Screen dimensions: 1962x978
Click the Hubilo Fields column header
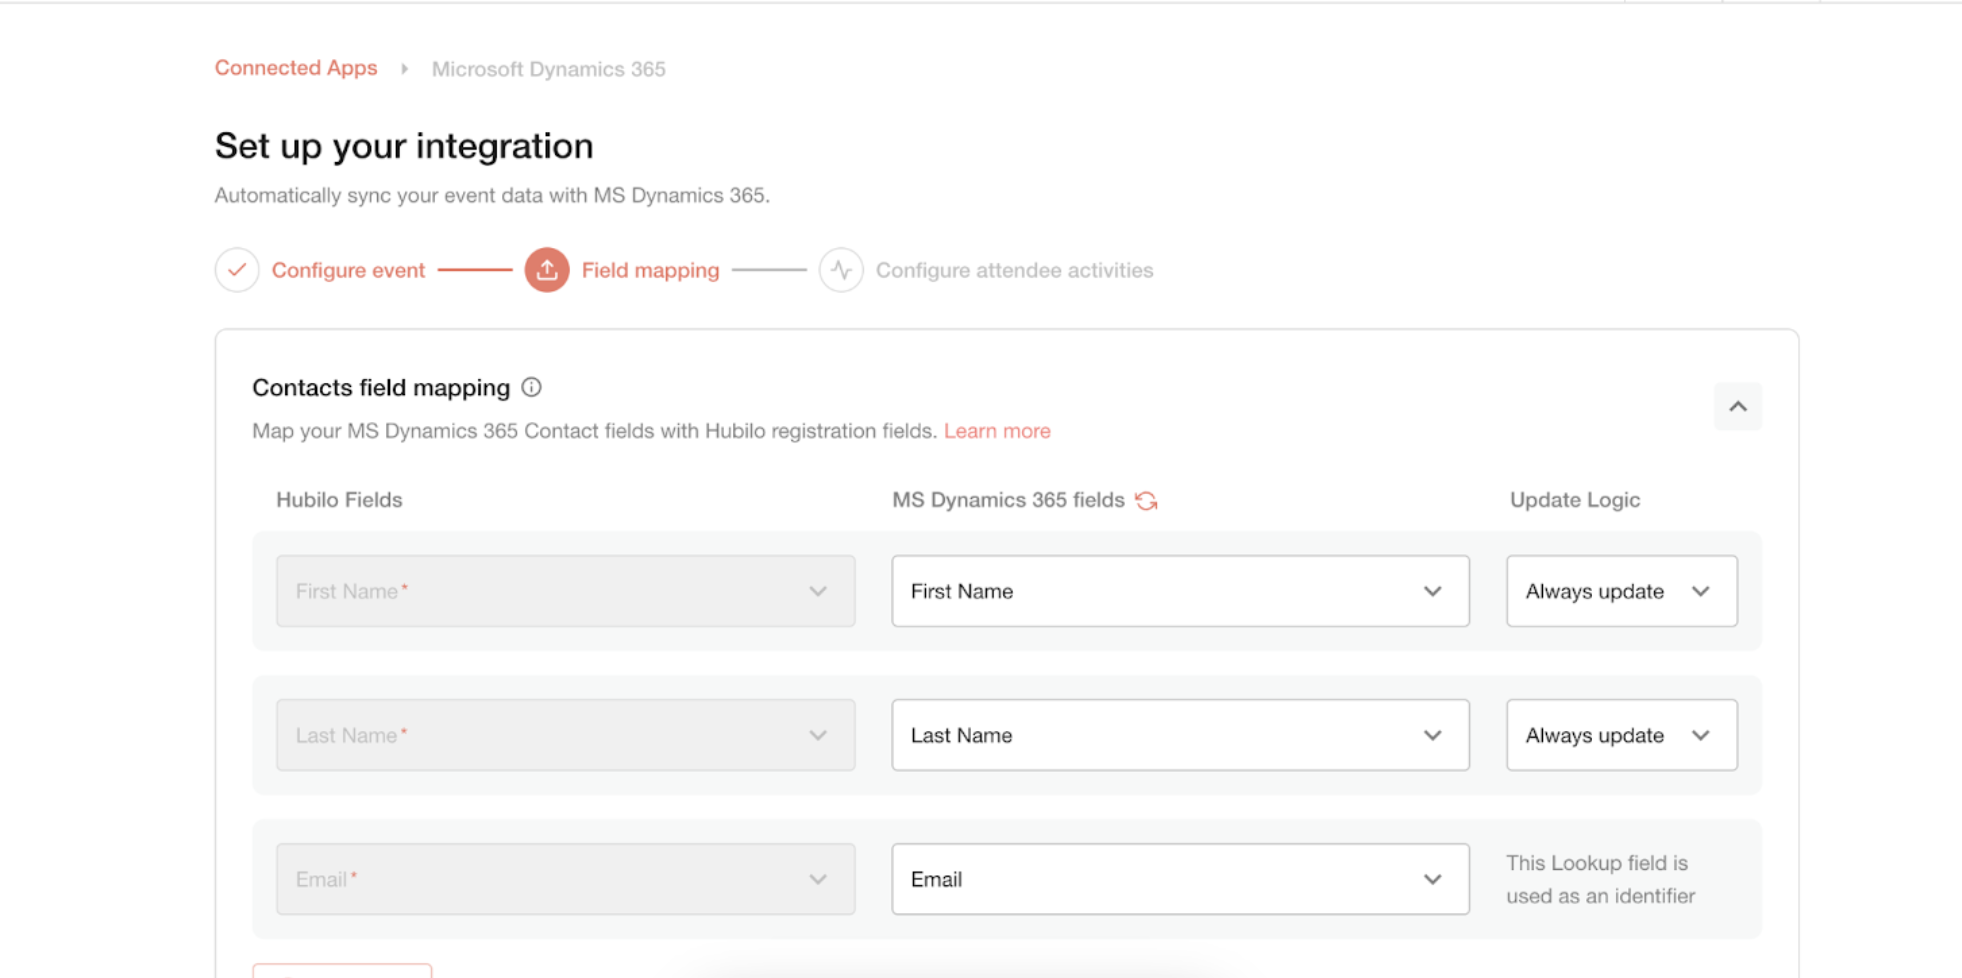click(x=339, y=500)
